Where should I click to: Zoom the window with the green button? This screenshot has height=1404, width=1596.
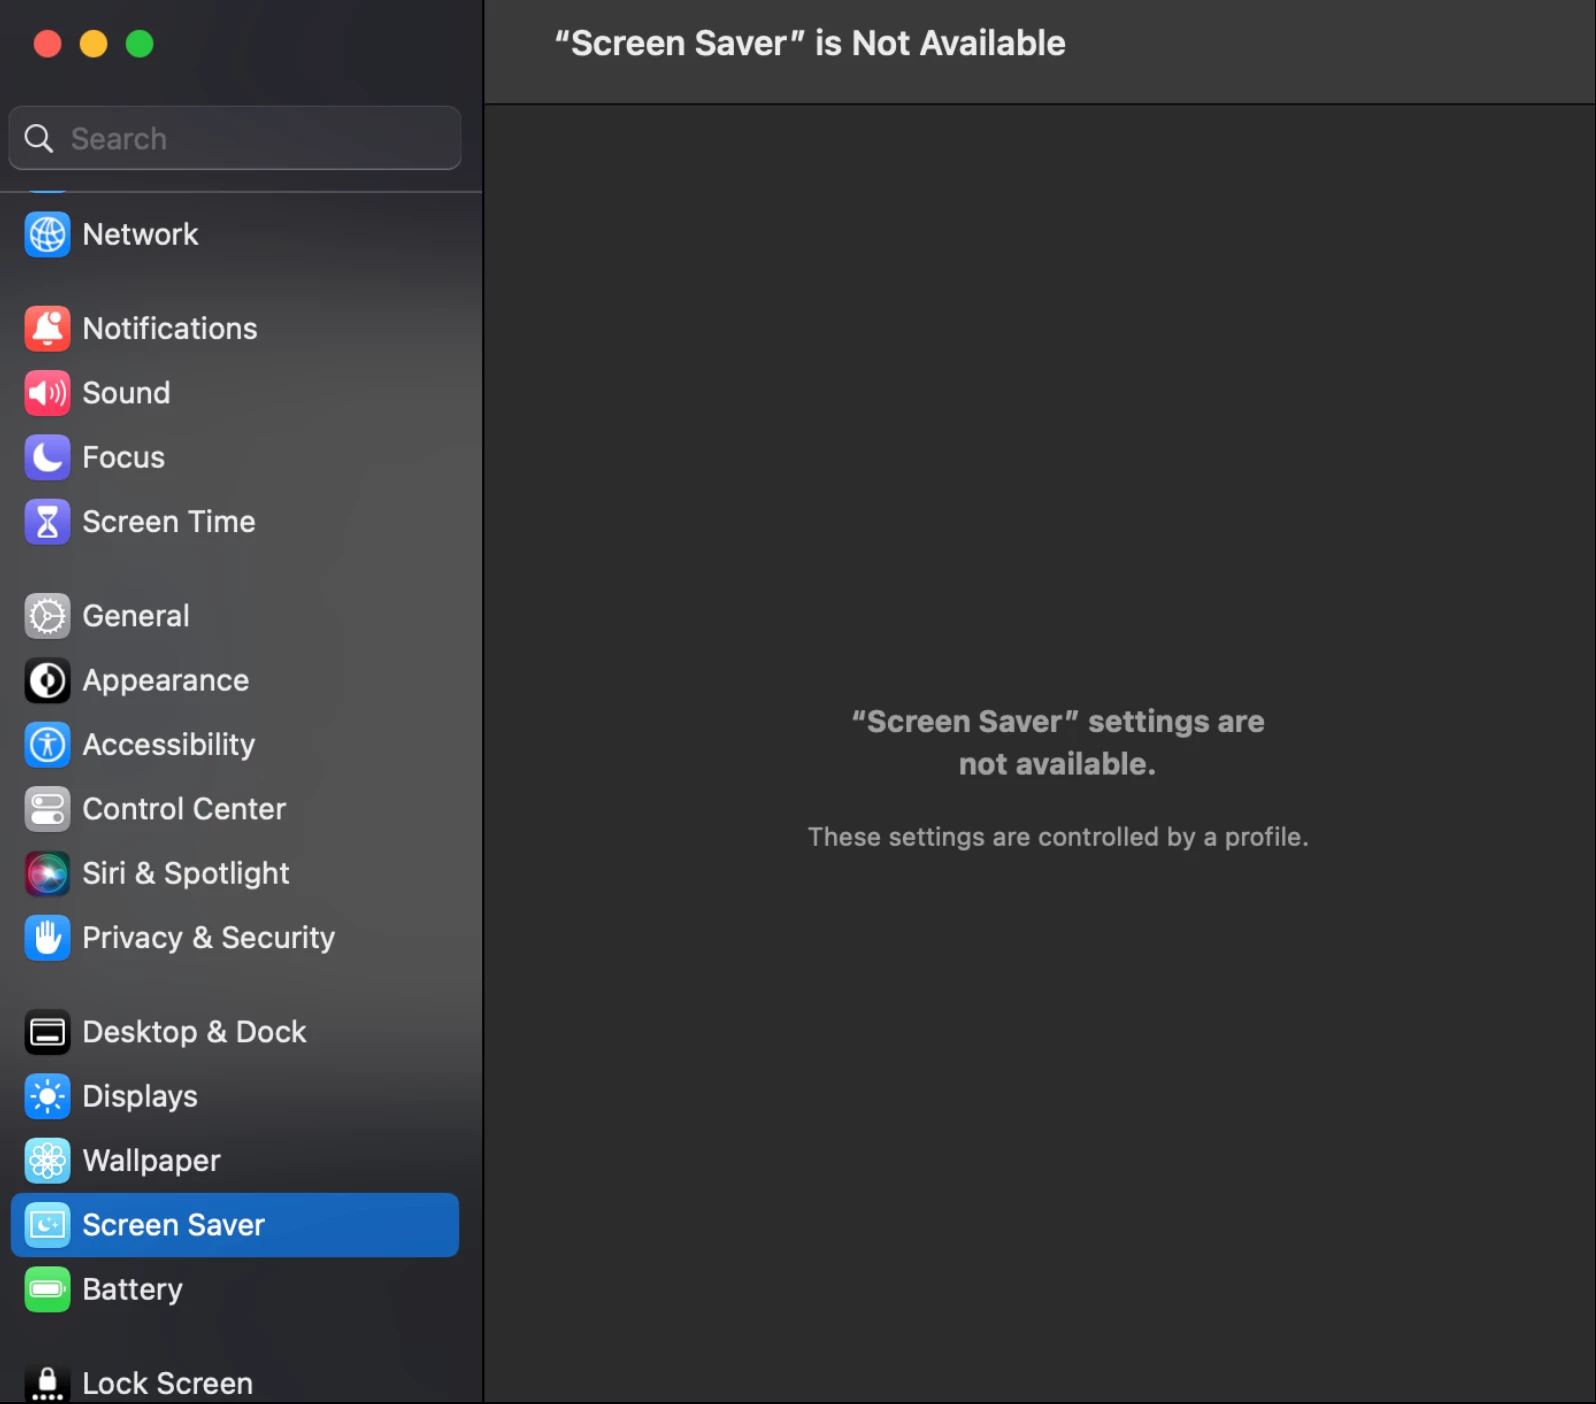pos(139,44)
